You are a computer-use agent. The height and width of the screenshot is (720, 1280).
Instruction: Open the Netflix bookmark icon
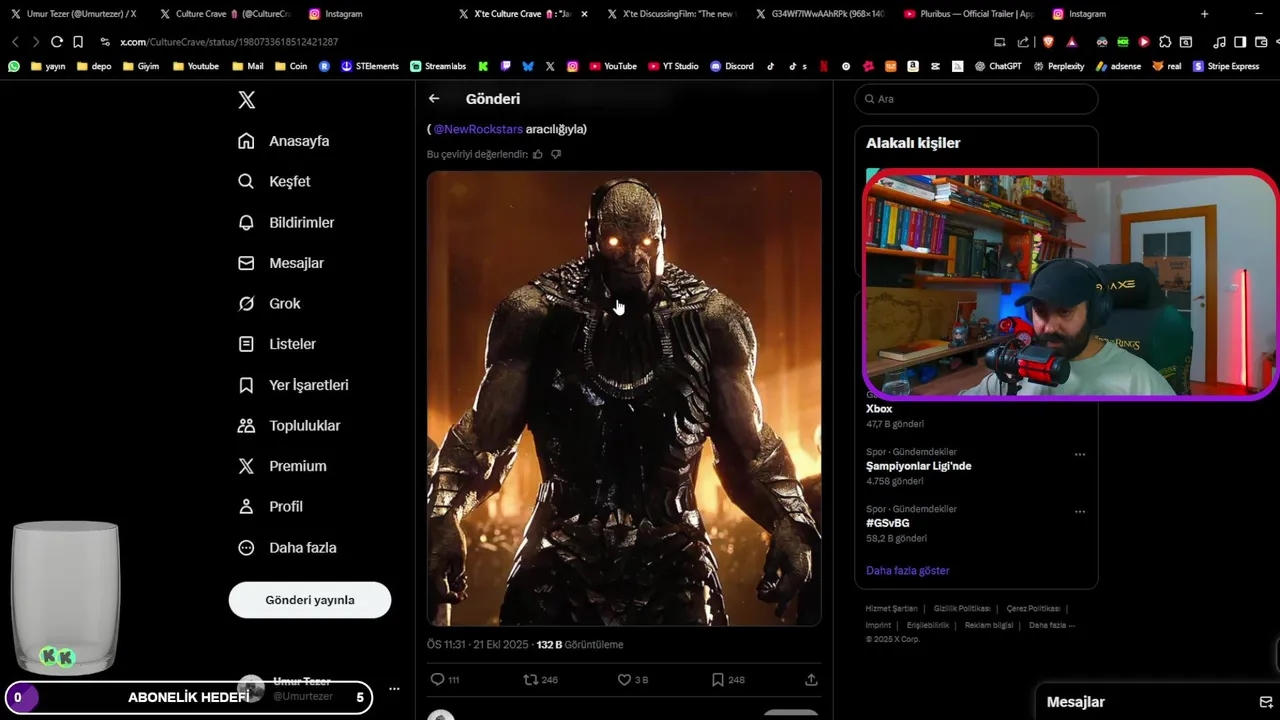(x=824, y=66)
